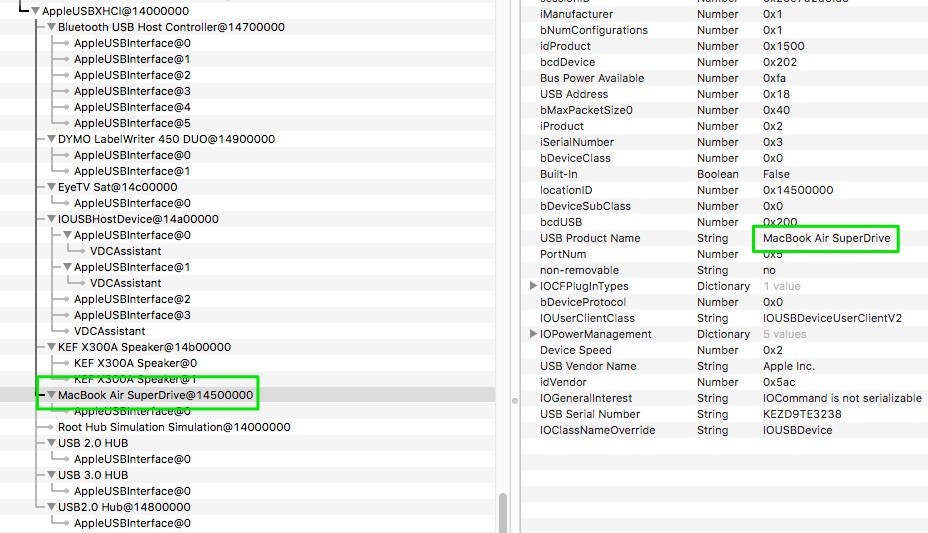This screenshot has width=928, height=533.
Task: Select the bMaxPacketSize0 property row
Action: 724,109
